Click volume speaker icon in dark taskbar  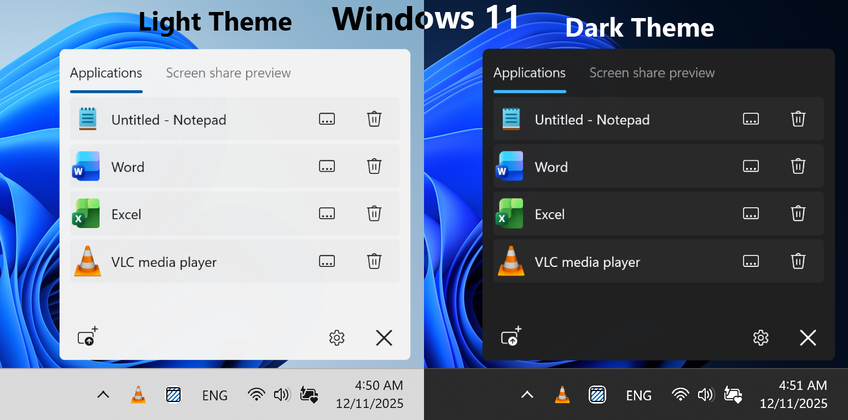coord(706,395)
